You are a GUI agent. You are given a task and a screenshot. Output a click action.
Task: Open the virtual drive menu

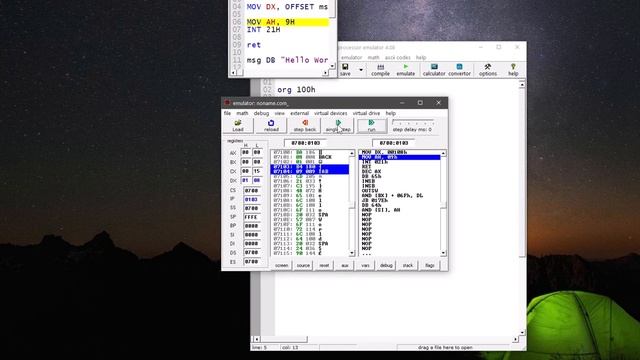coord(366,113)
